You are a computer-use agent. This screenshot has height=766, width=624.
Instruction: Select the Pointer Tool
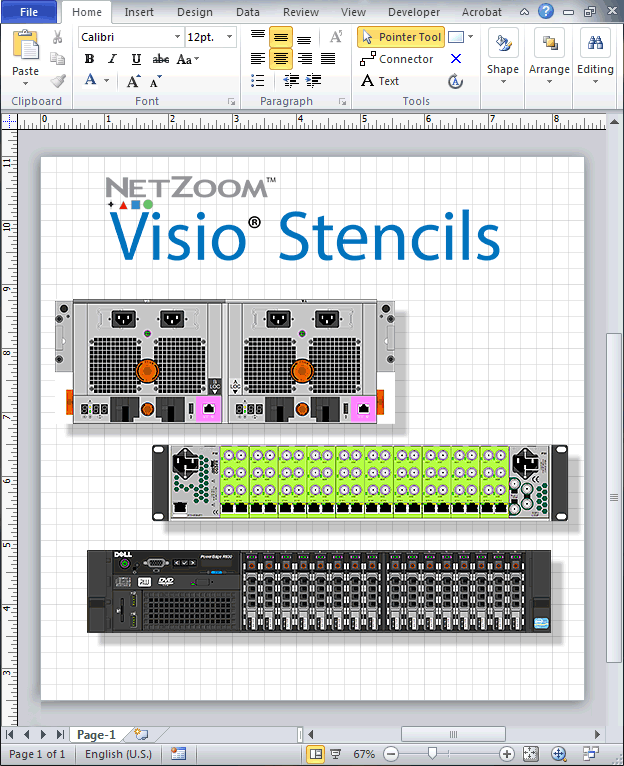401,37
